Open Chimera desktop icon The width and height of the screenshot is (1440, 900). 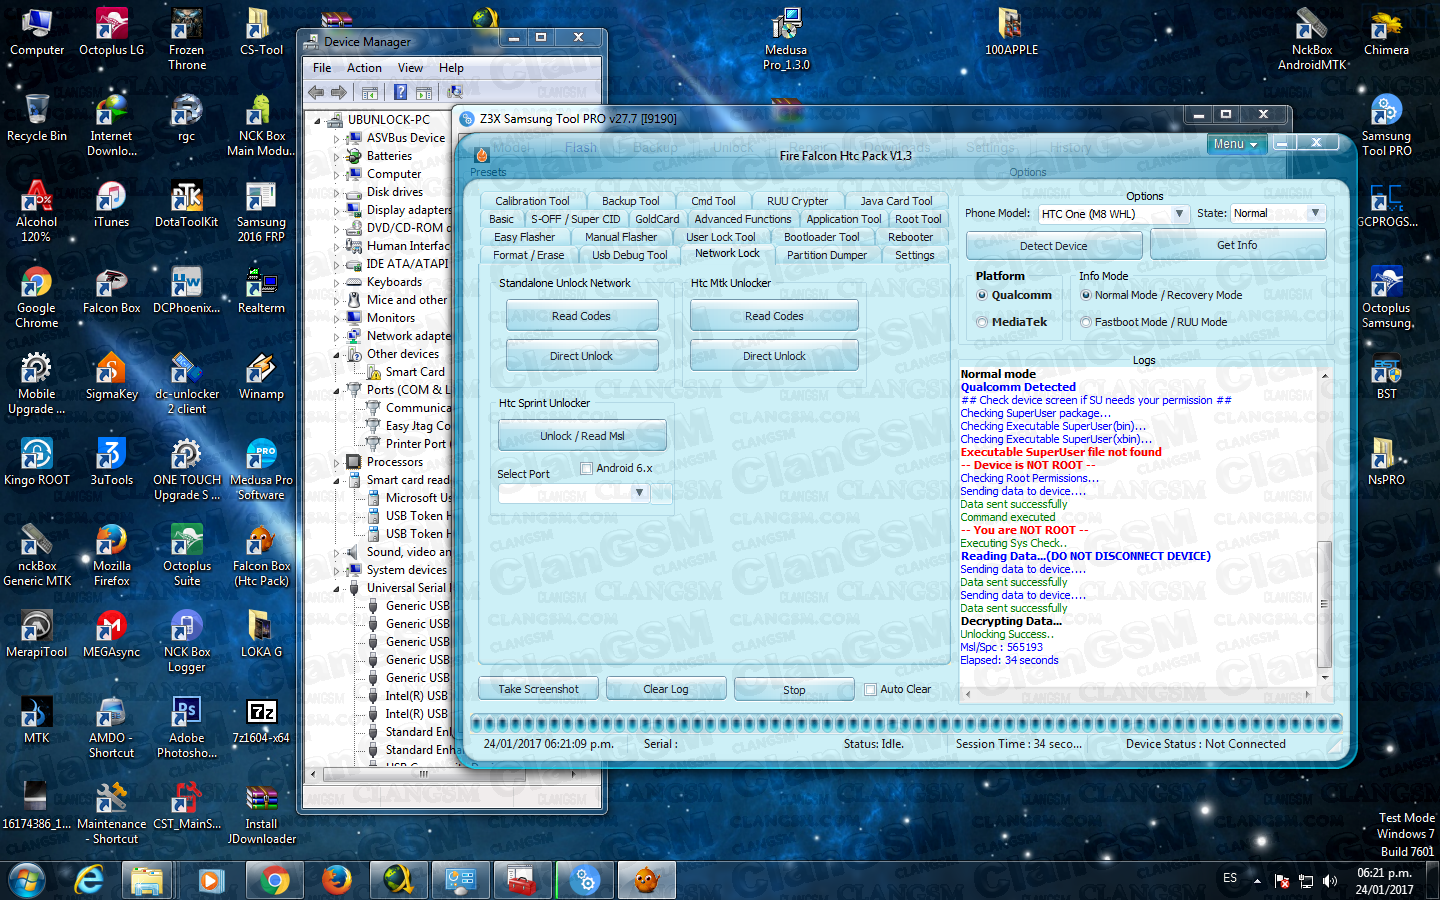coord(1386,32)
